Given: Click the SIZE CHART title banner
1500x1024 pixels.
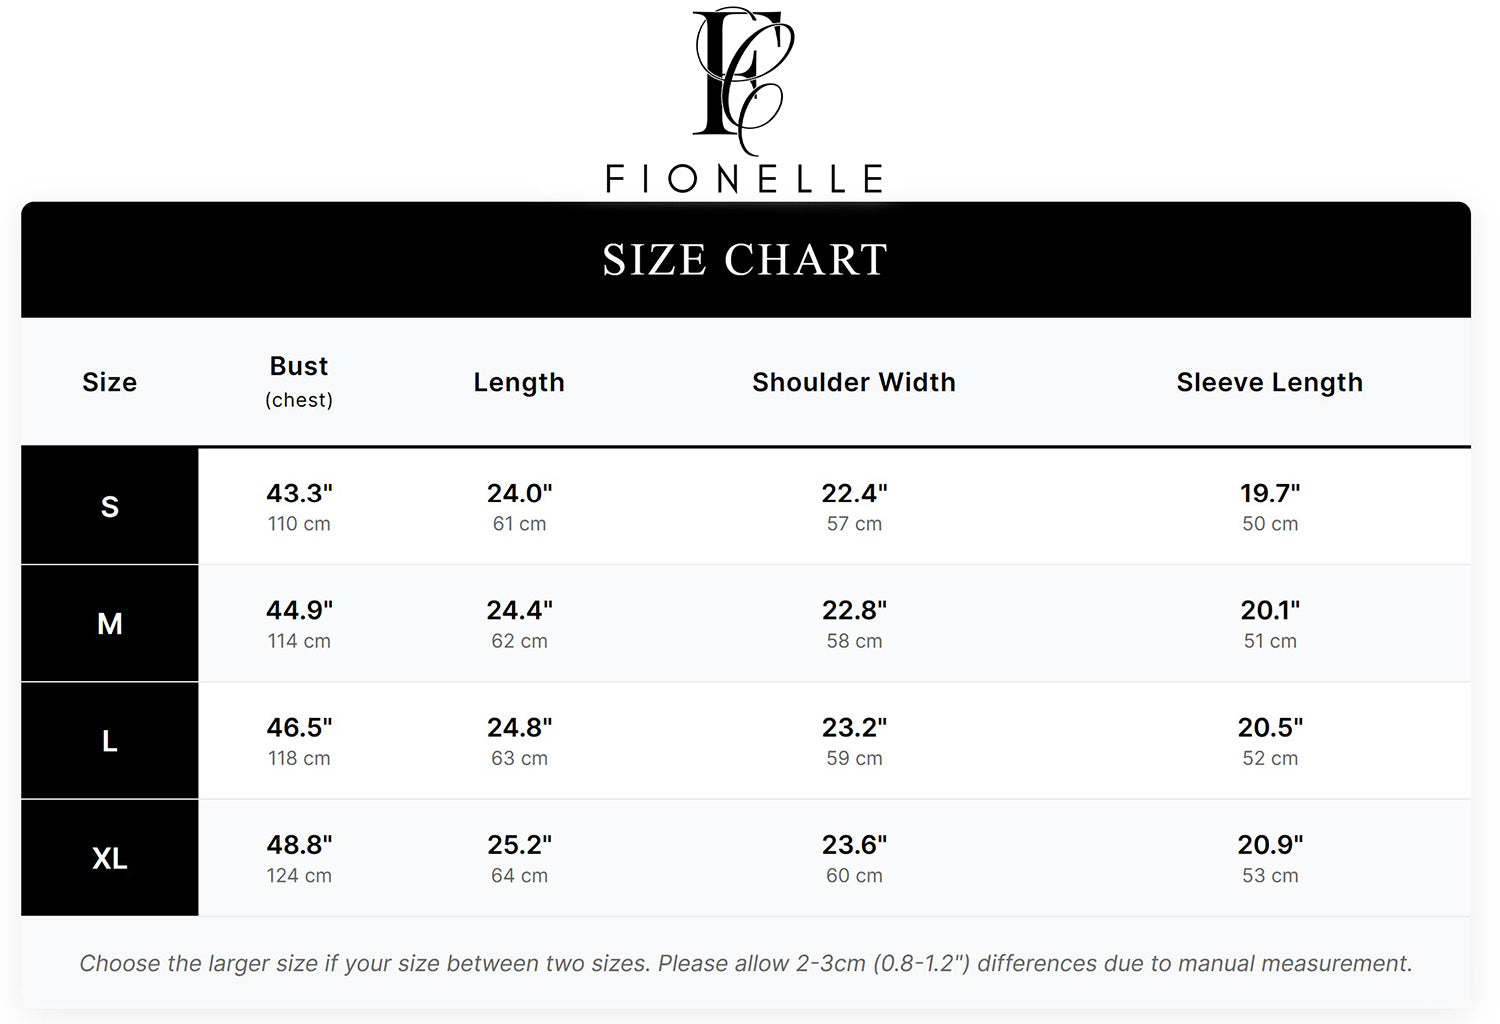Looking at the screenshot, I should pyautogui.click(x=746, y=260).
